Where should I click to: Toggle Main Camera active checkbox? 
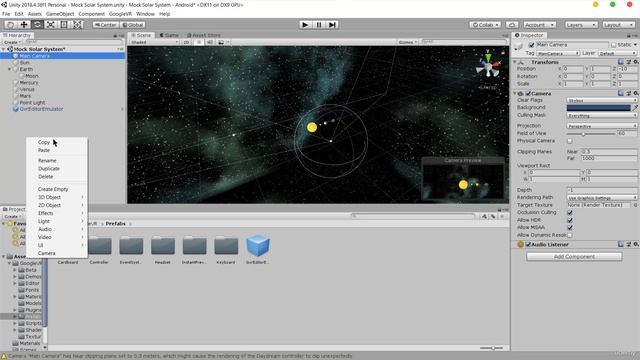pos(531,45)
